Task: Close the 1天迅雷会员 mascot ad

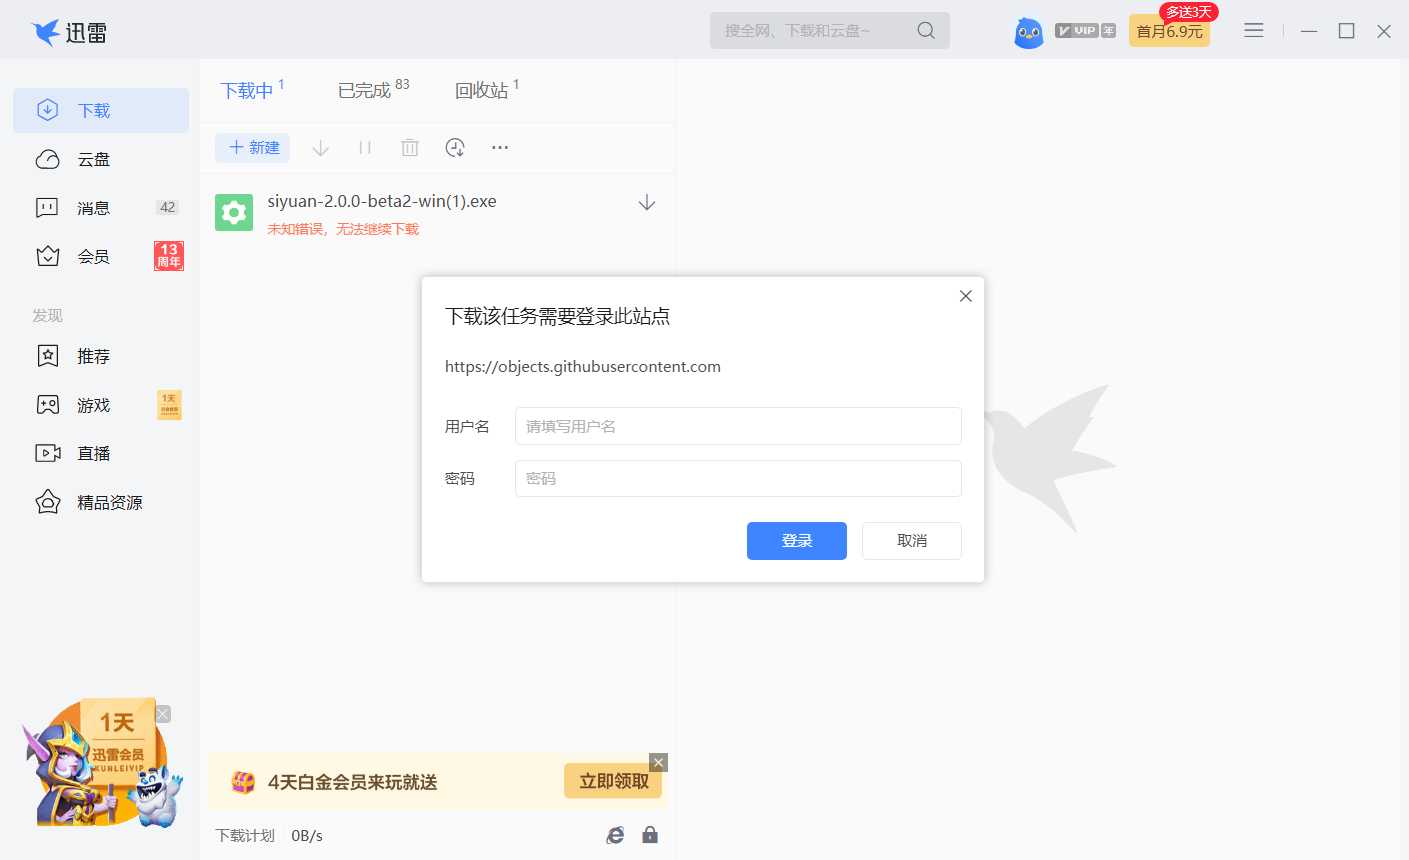Action: pyautogui.click(x=163, y=714)
